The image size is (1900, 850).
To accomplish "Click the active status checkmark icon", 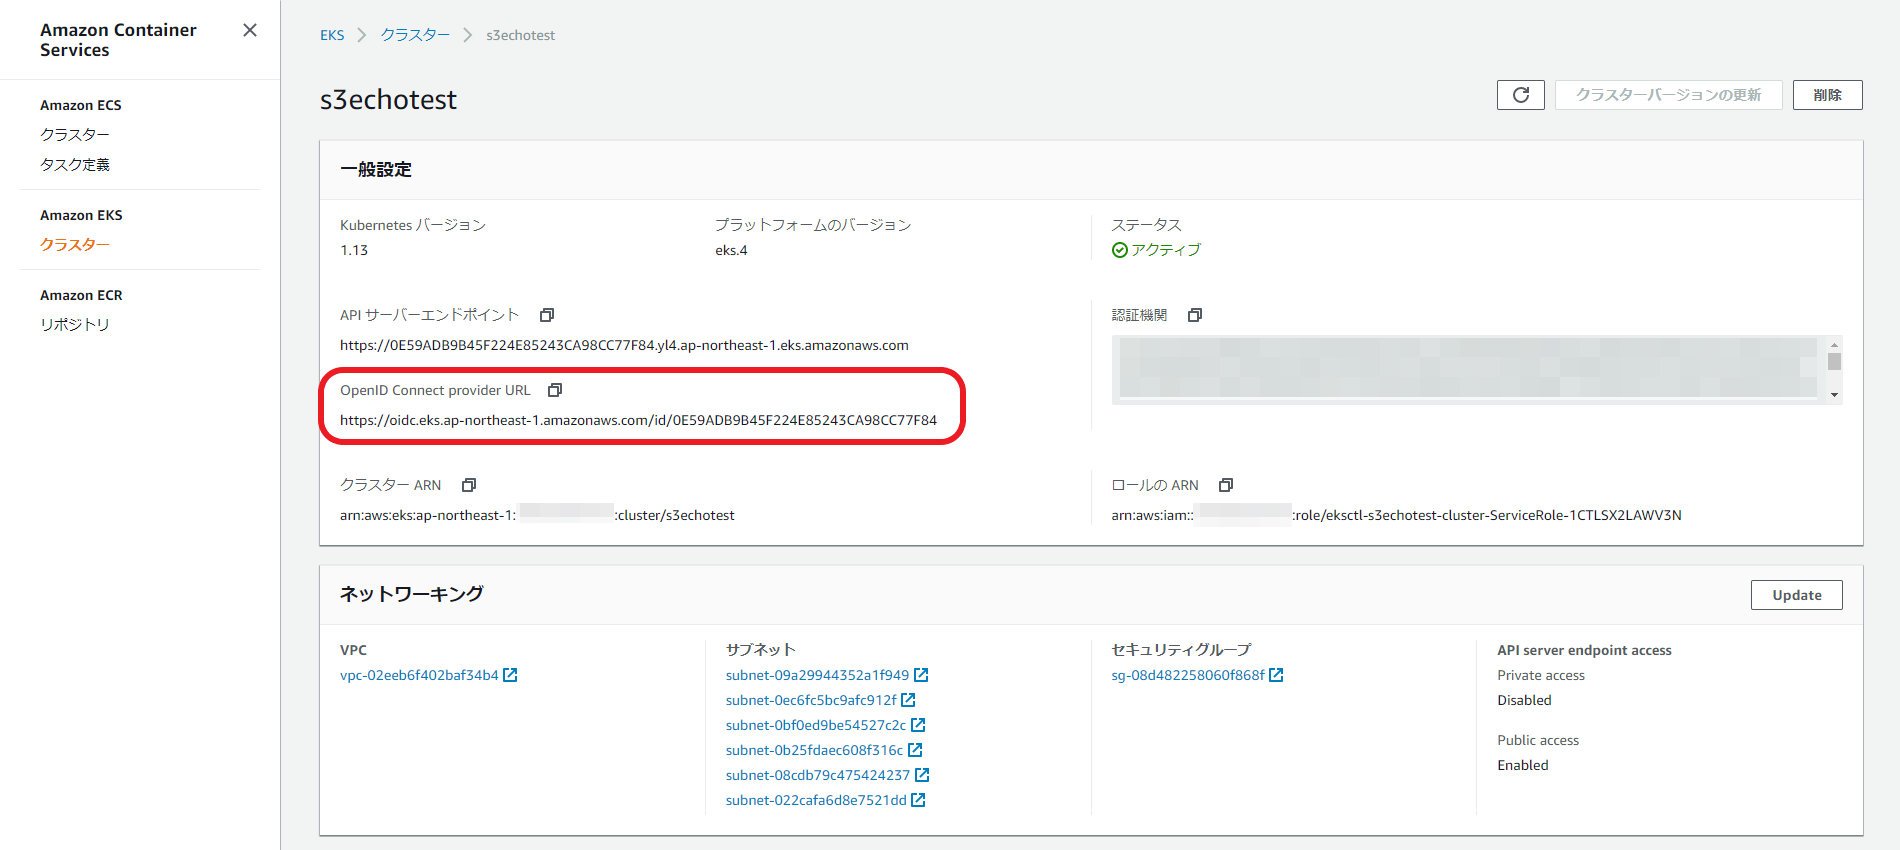I will click(1120, 250).
